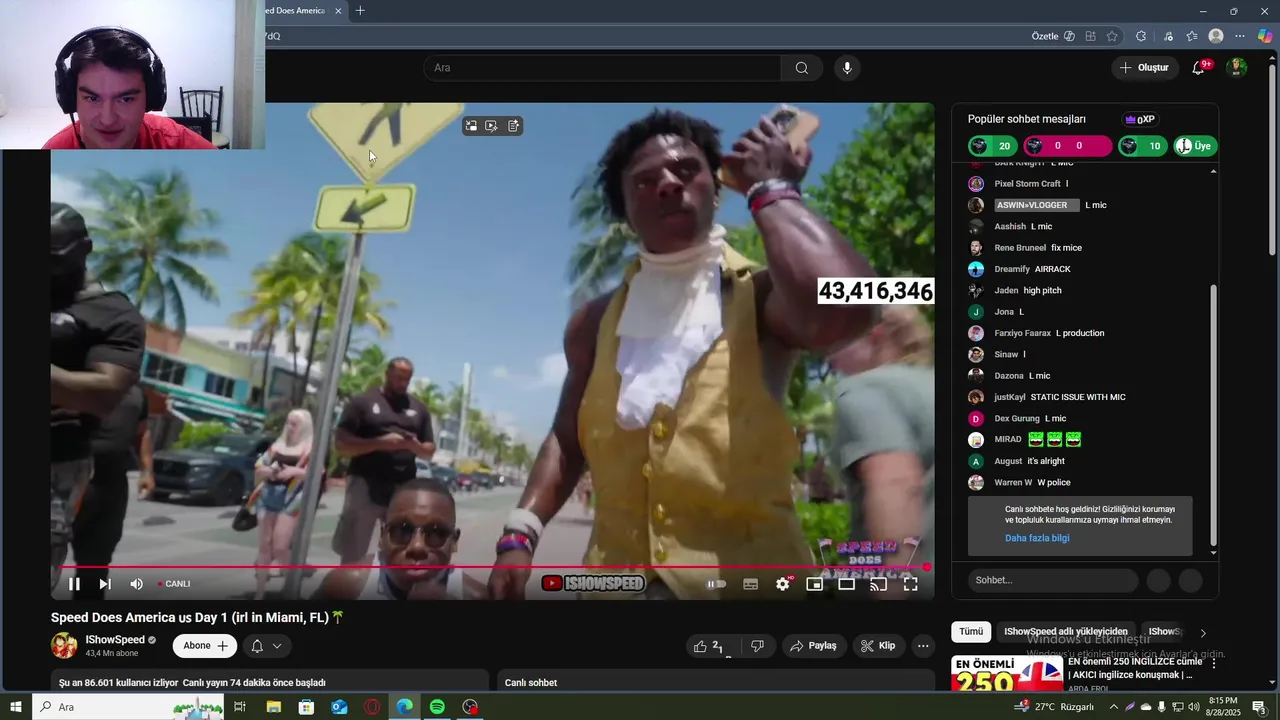Share the video with Paylaş
1280x720 pixels.
point(814,646)
